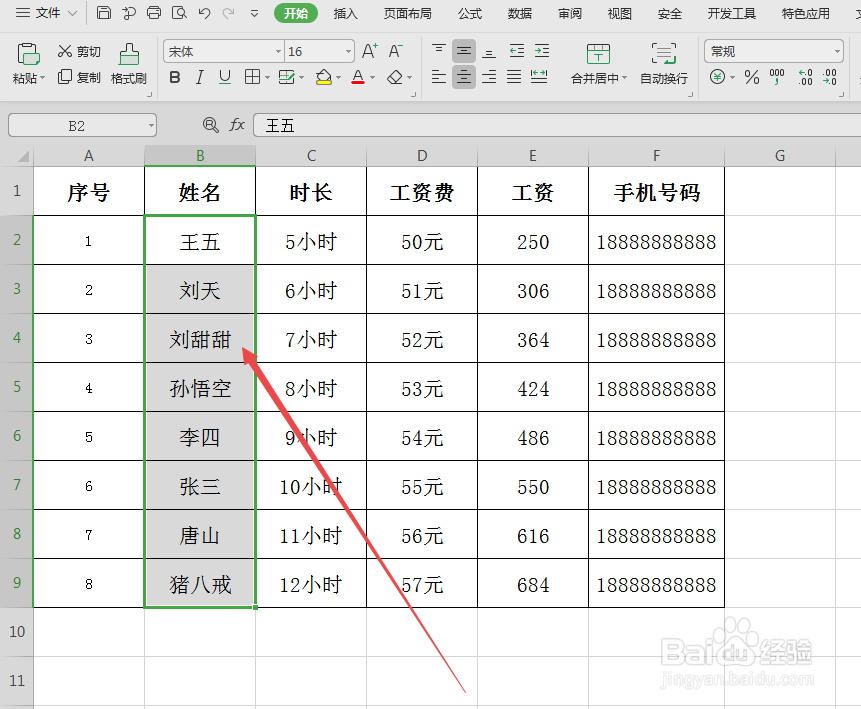Click increase decimal places icon
This screenshot has height=709, width=861.
click(805, 77)
